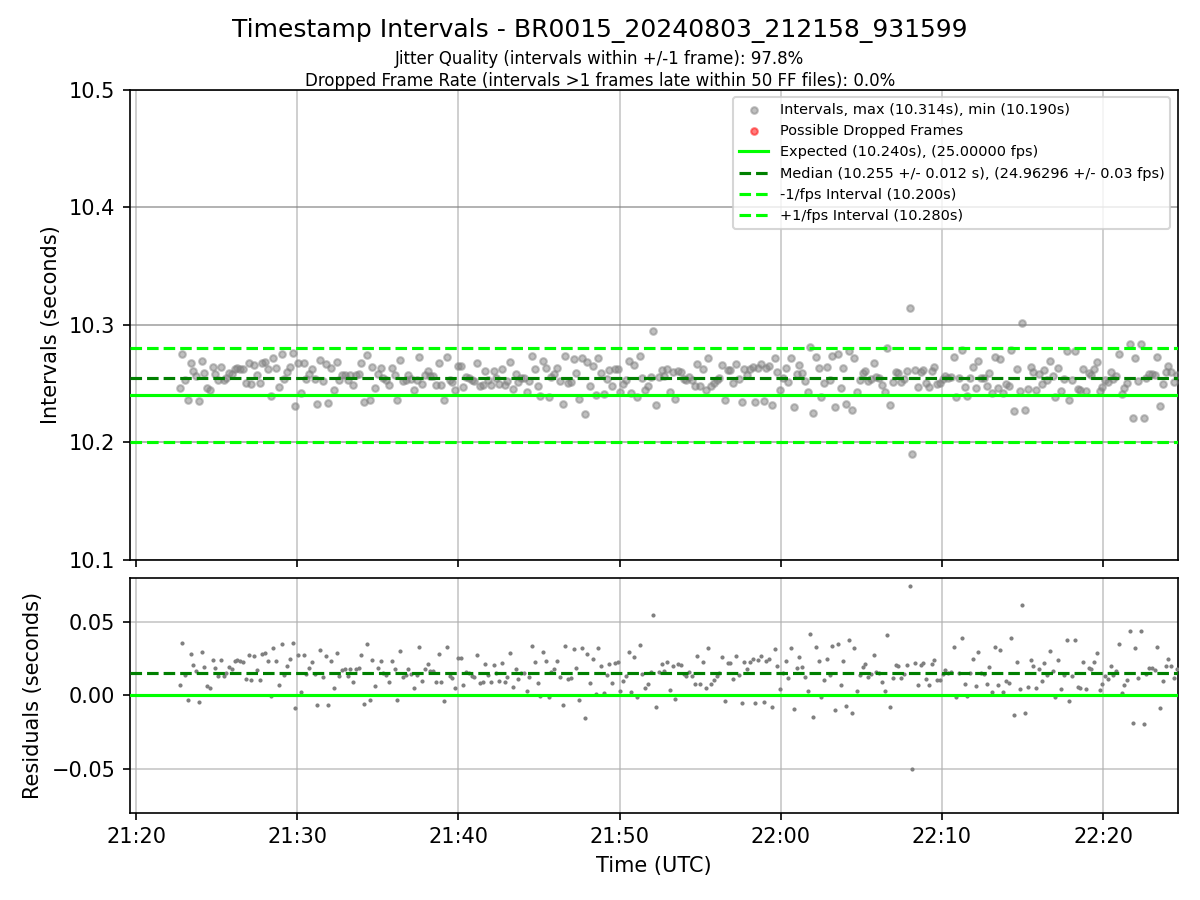This screenshot has width=1200, height=900.
Task: Click legend entry '-1/fps Interval (10.200s)'
Action: (868, 194)
